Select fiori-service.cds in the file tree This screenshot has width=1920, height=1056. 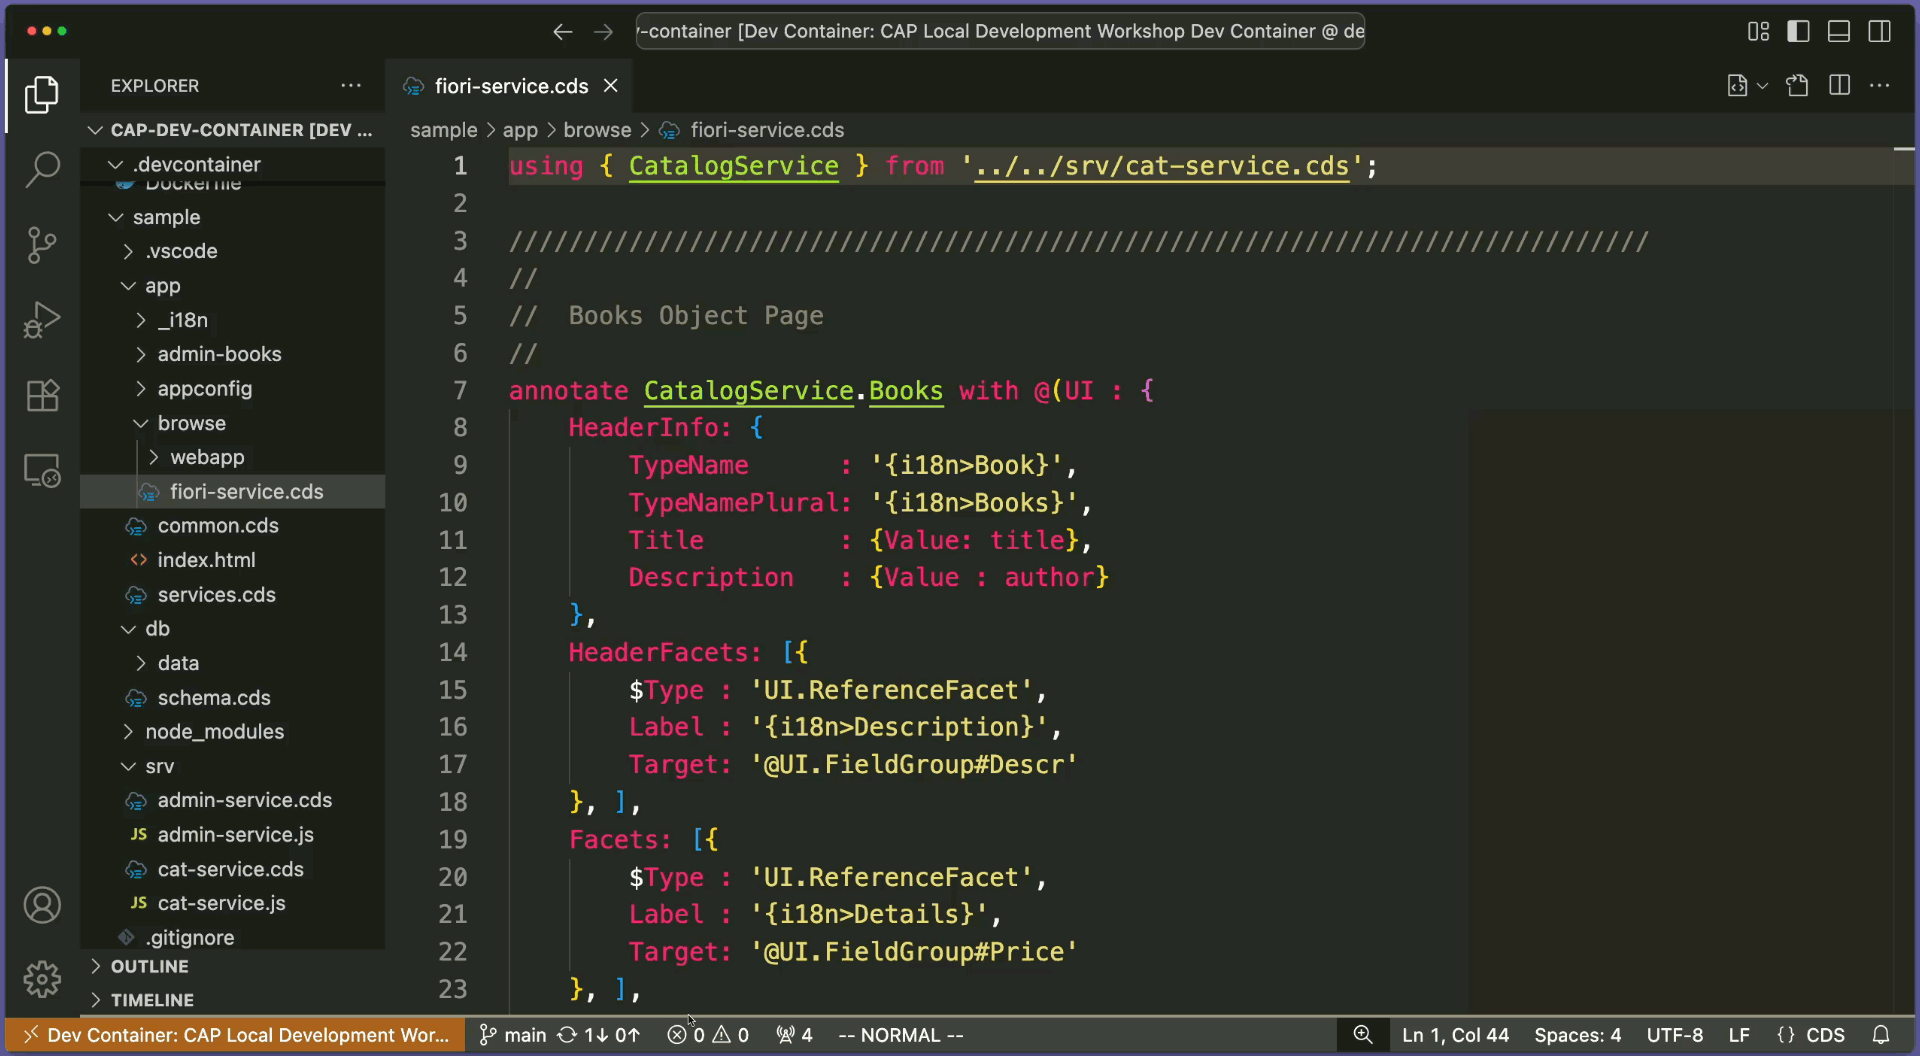tap(232, 492)
